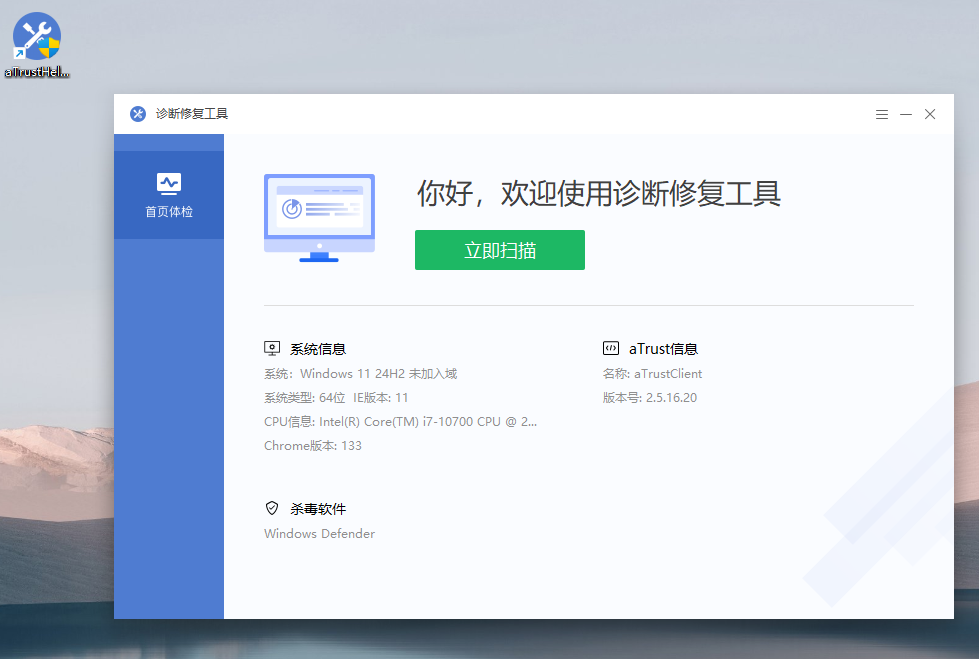This screenshot has width=979, height=659.
Task: Click the 系统信息 monitor icon
Action: pos(272,349)
